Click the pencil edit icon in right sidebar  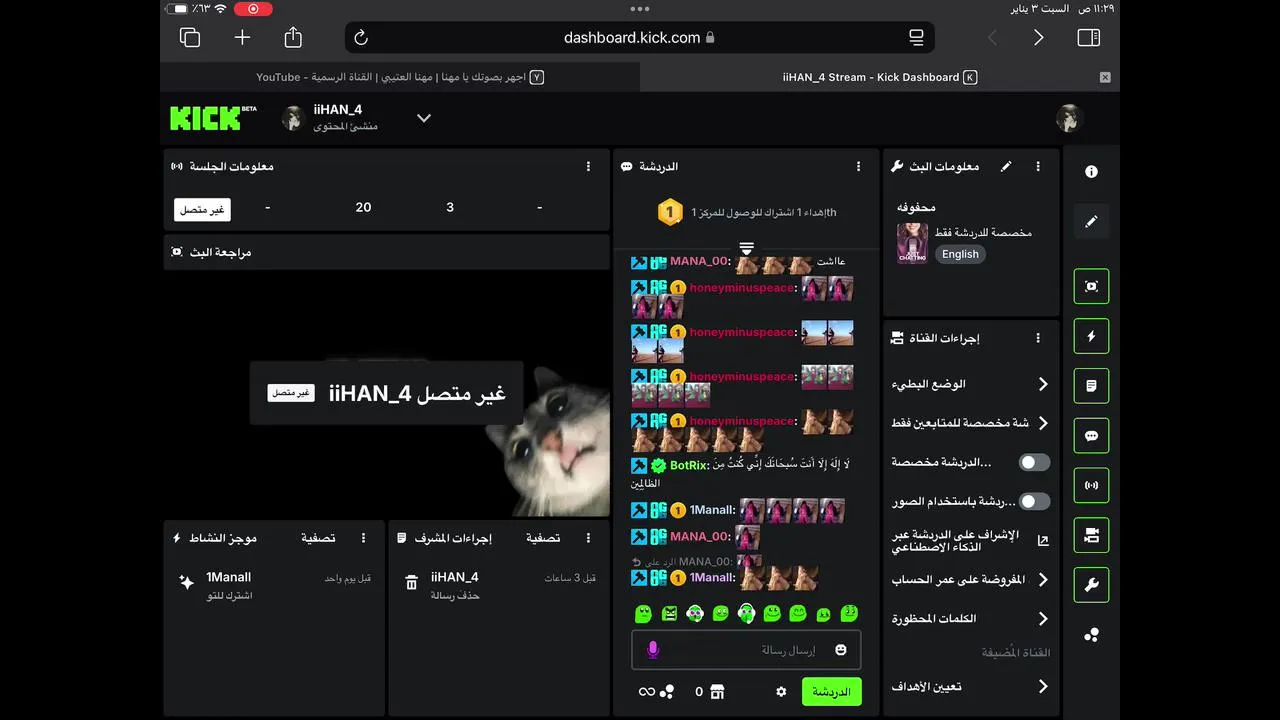point(1091,221)
